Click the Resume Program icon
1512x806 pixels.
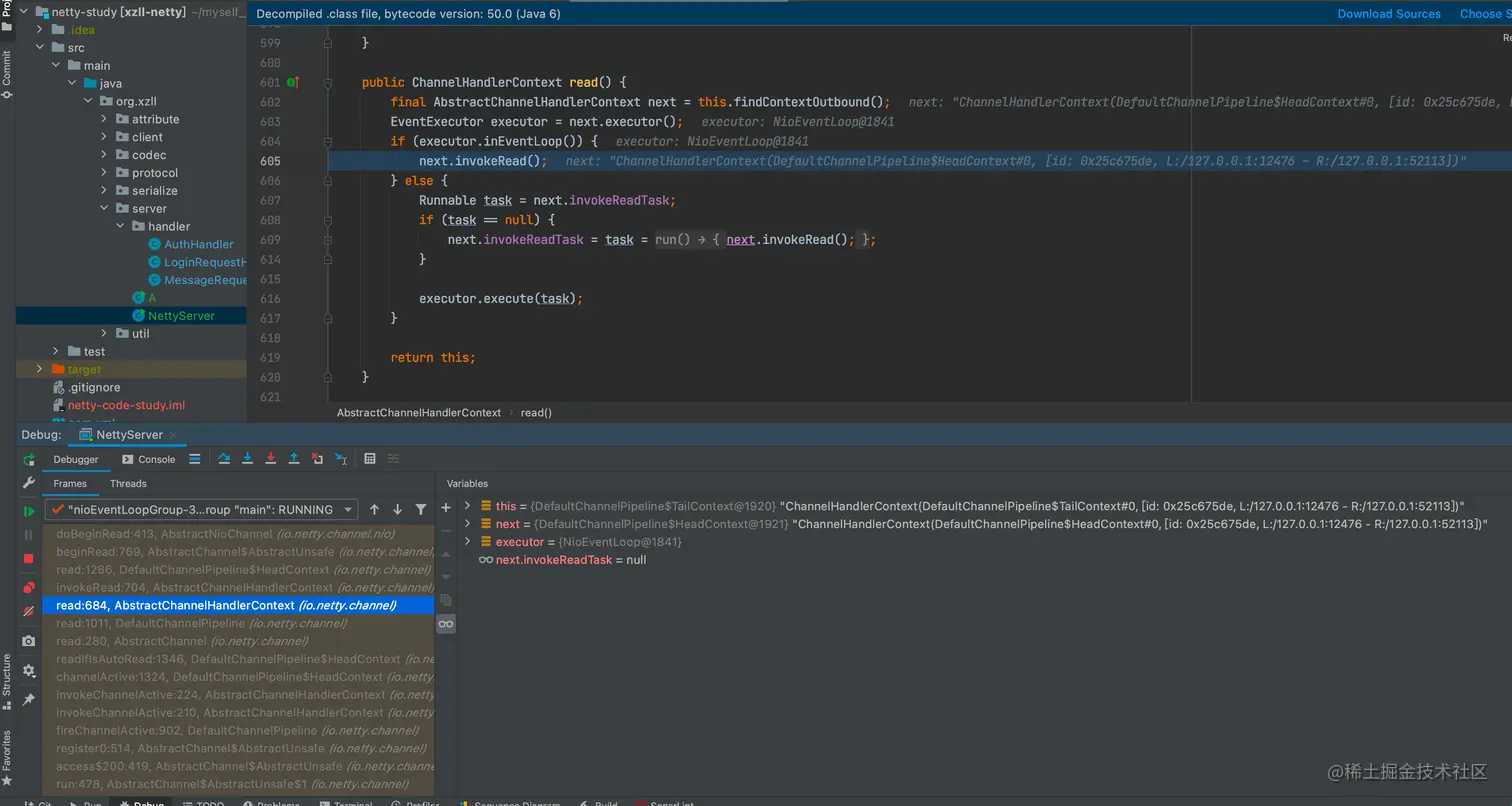click(29, 511)
